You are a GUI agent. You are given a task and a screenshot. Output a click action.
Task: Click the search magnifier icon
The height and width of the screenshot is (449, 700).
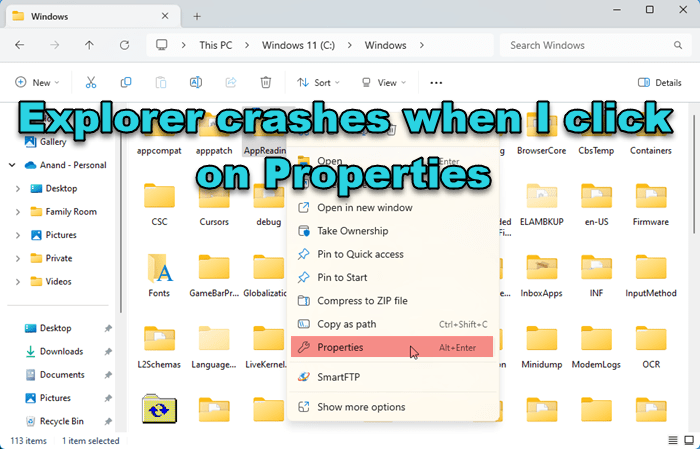tap(678, 45)
